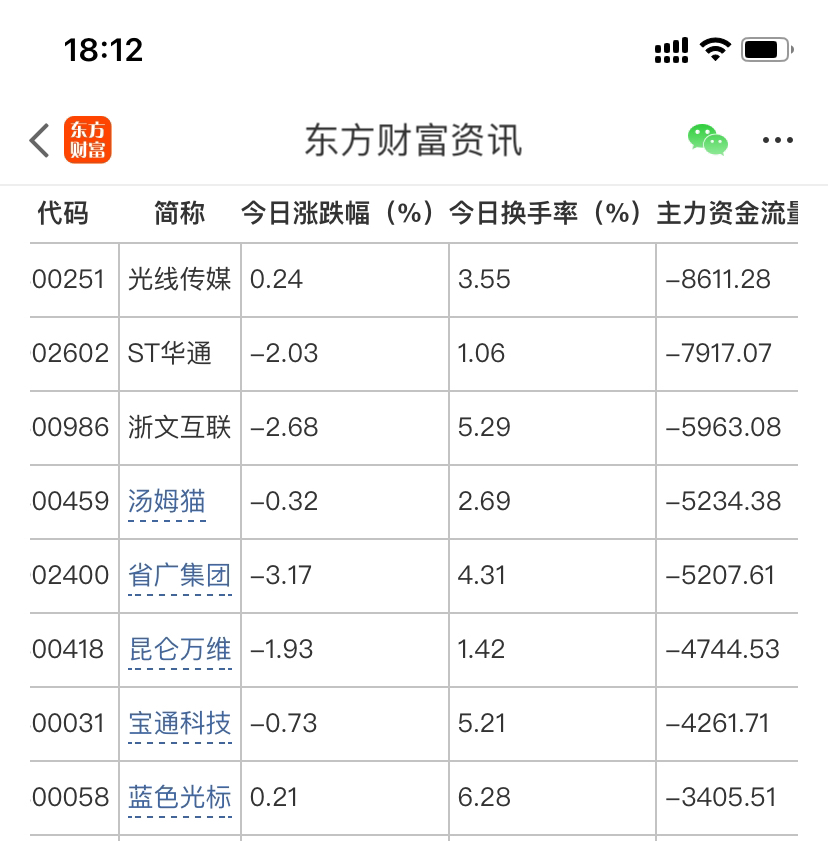Select the 代码 column header
Screen dimensions: 828x841
[x=63, y=213]
